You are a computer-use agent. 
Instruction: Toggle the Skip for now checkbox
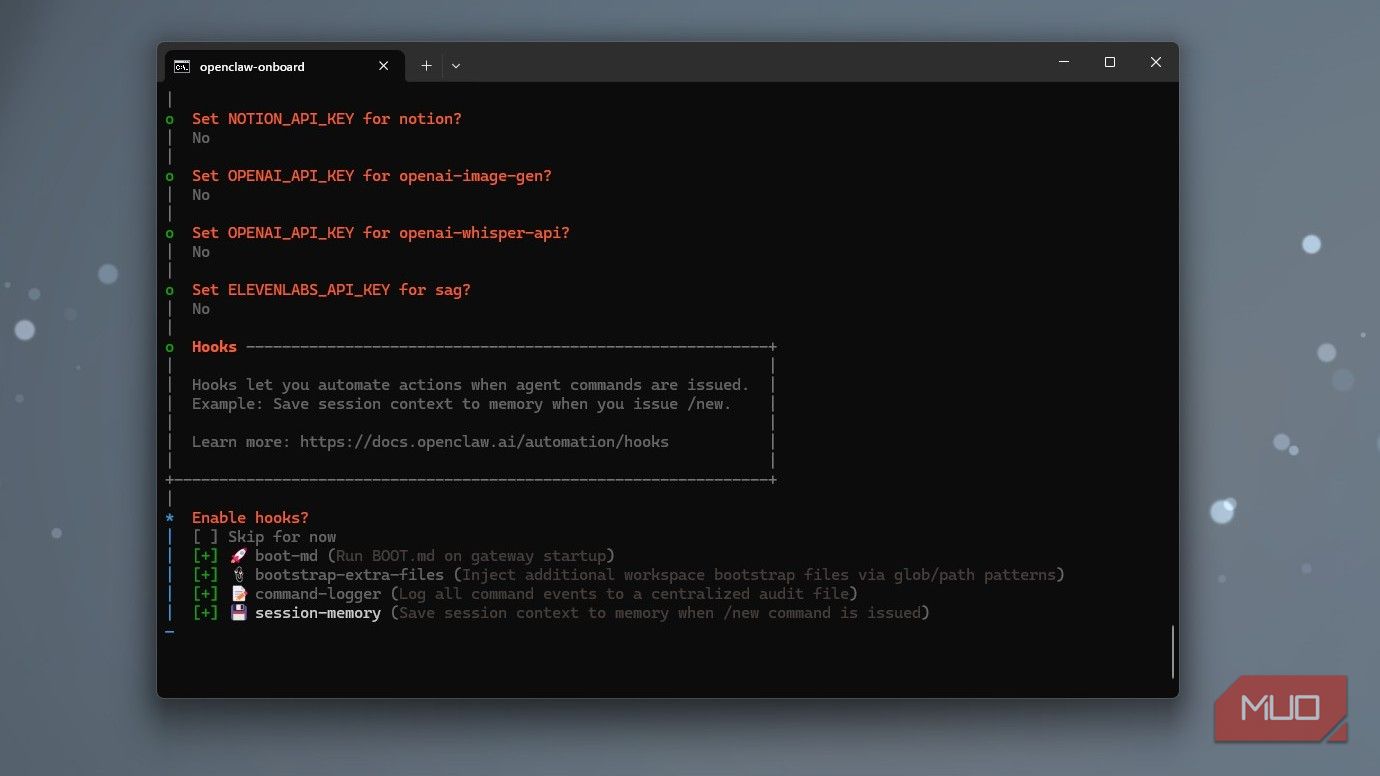pyautogui.click(x=205, y=537)
